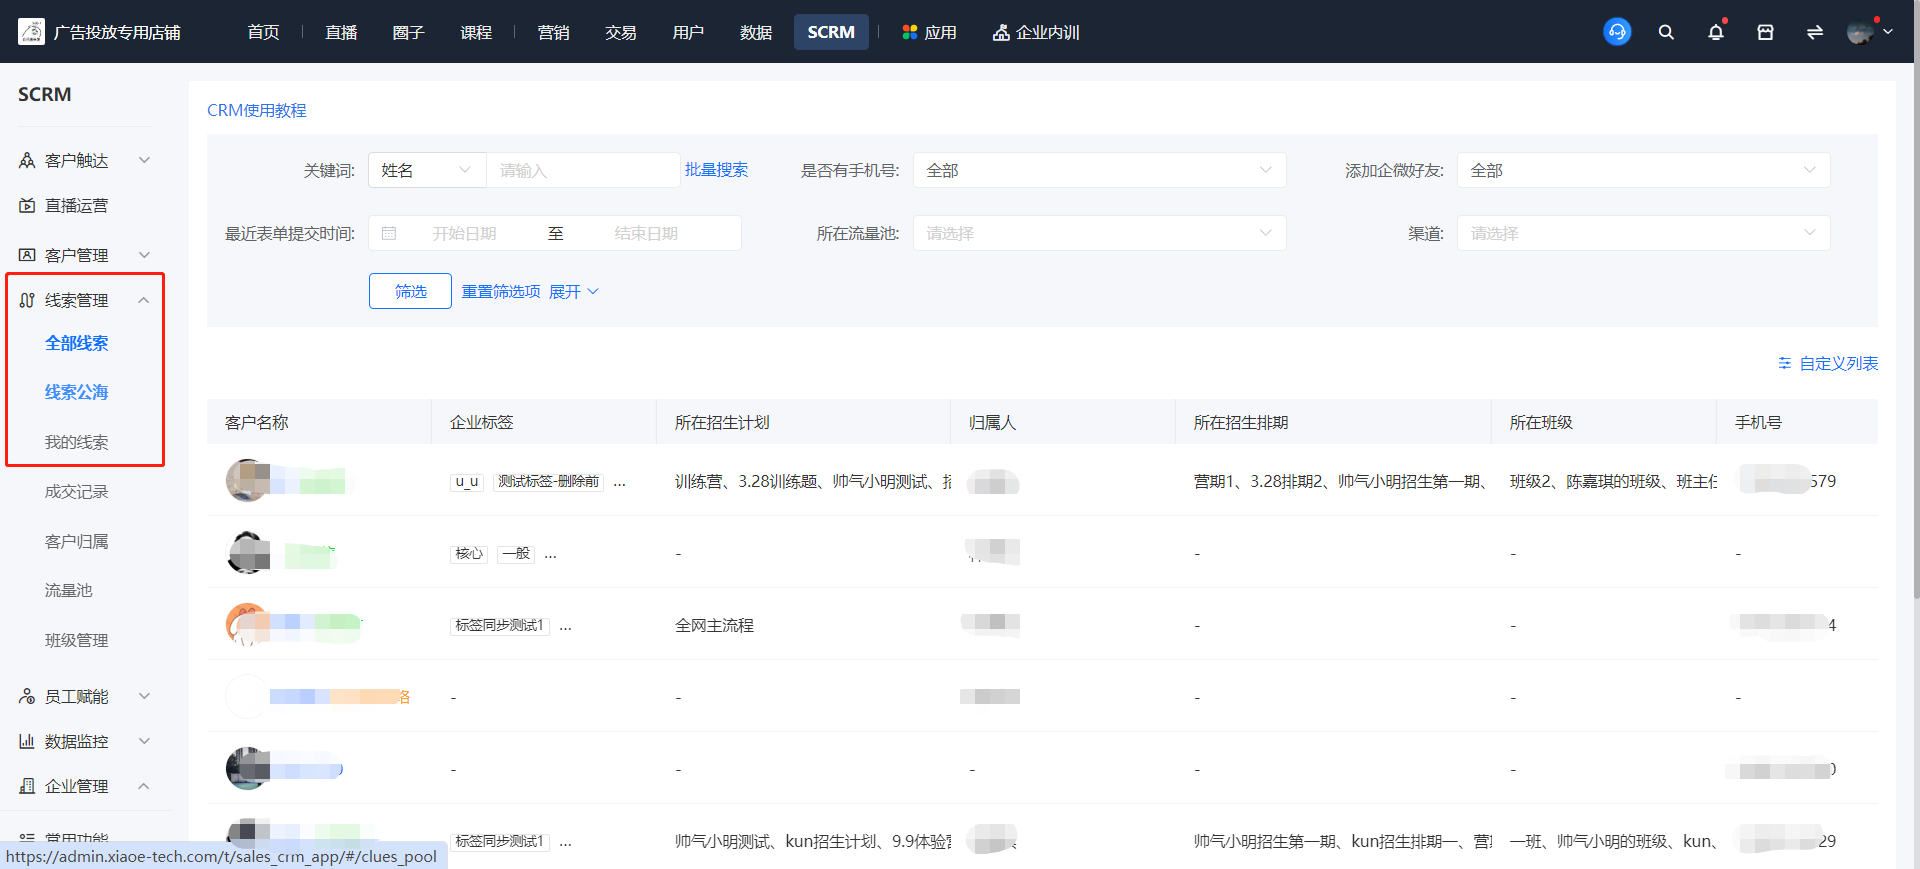Open the user avatar menu
The image size is (1920, 869).
1869,32
